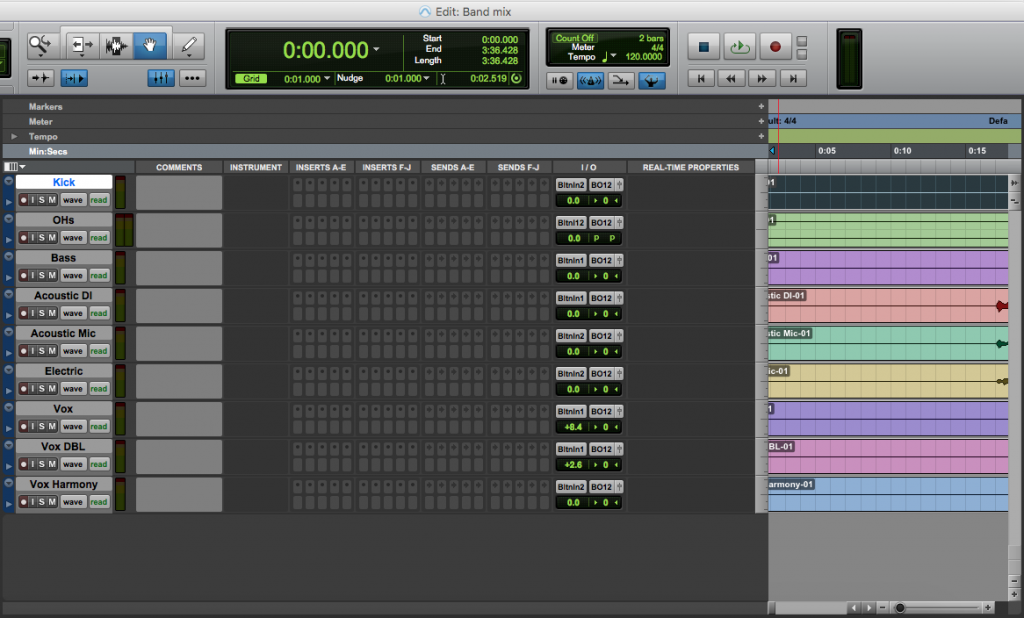Record-enable the Bass track
Screen dimensions: 1024x618
click(22, 275)
